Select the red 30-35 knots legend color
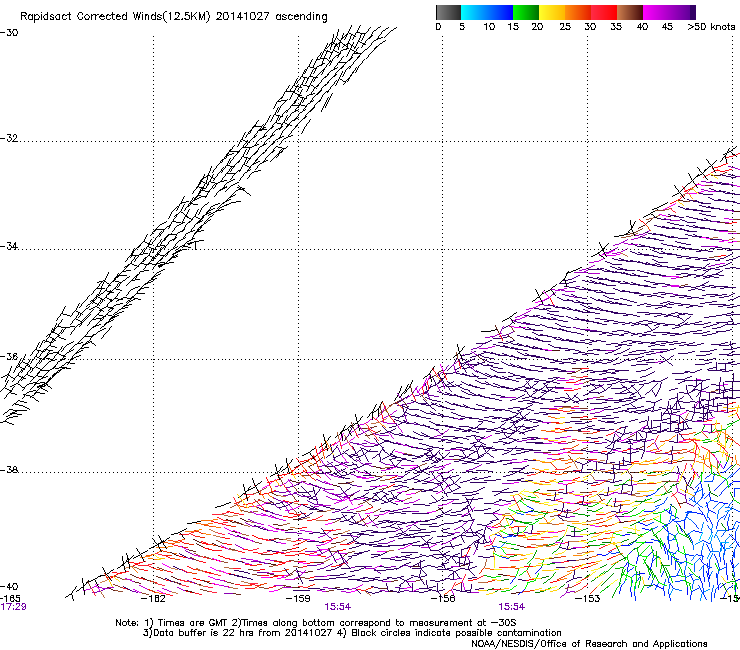The height and width of the screenshot is (650, 740). click(x=604, y=12)
